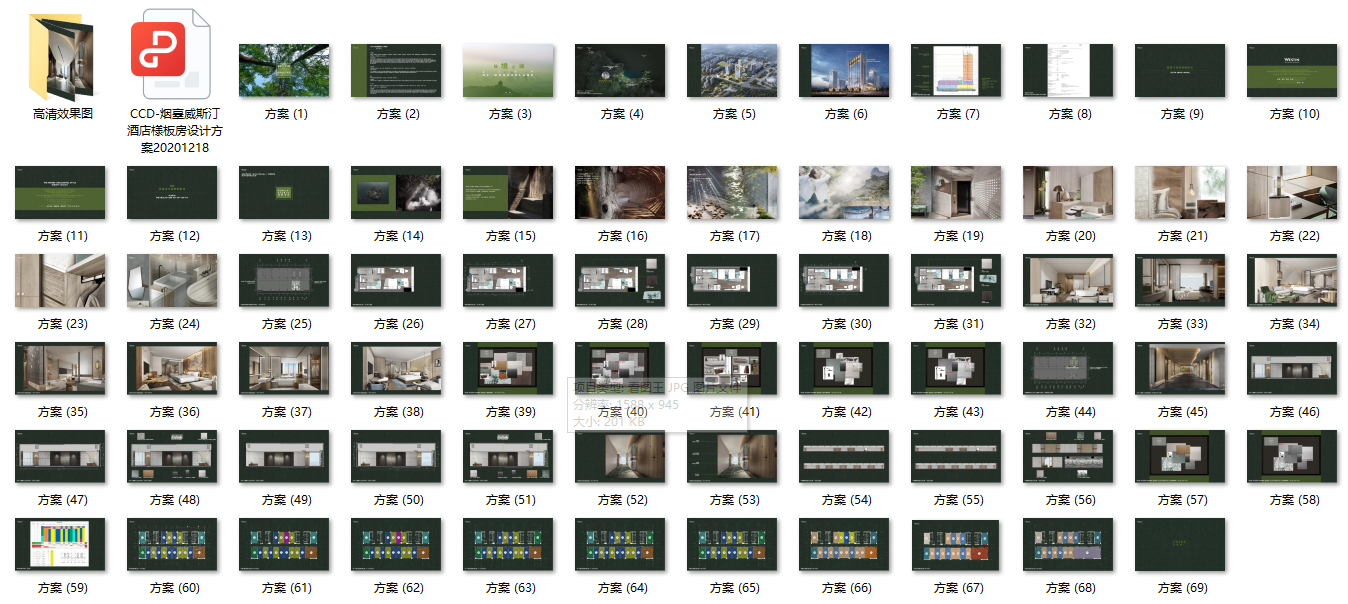Open the 方案 (60) image file
Image resolution: width=1348 pixels, height=604 pixels.
coord(172,544)
